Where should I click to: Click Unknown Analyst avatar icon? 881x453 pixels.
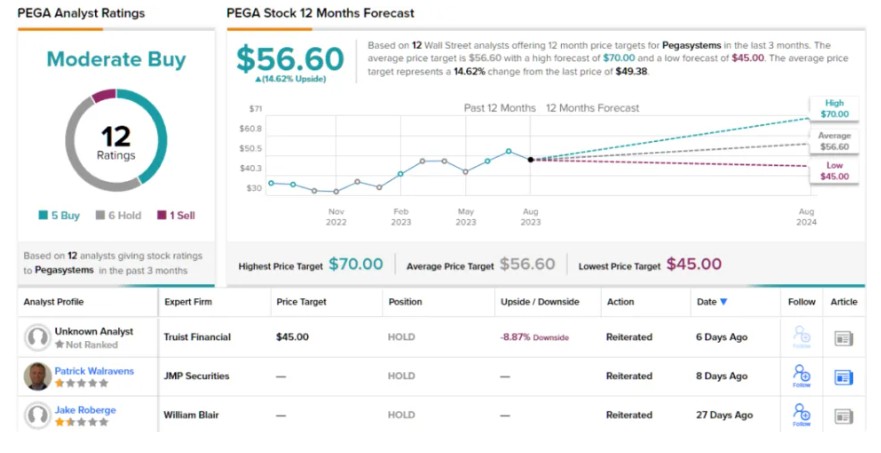coord(38,338)
